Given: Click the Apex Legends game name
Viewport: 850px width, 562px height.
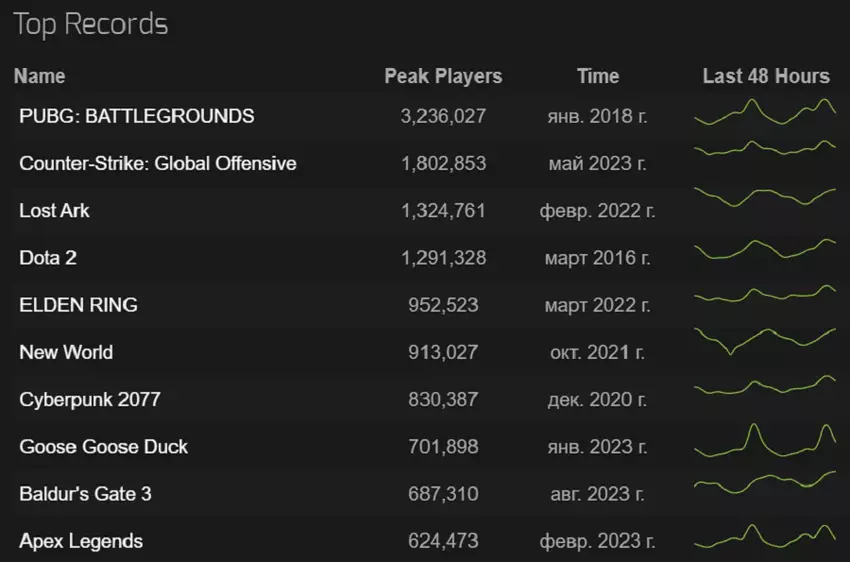Looking at the screenshot, I should (81, 541).
